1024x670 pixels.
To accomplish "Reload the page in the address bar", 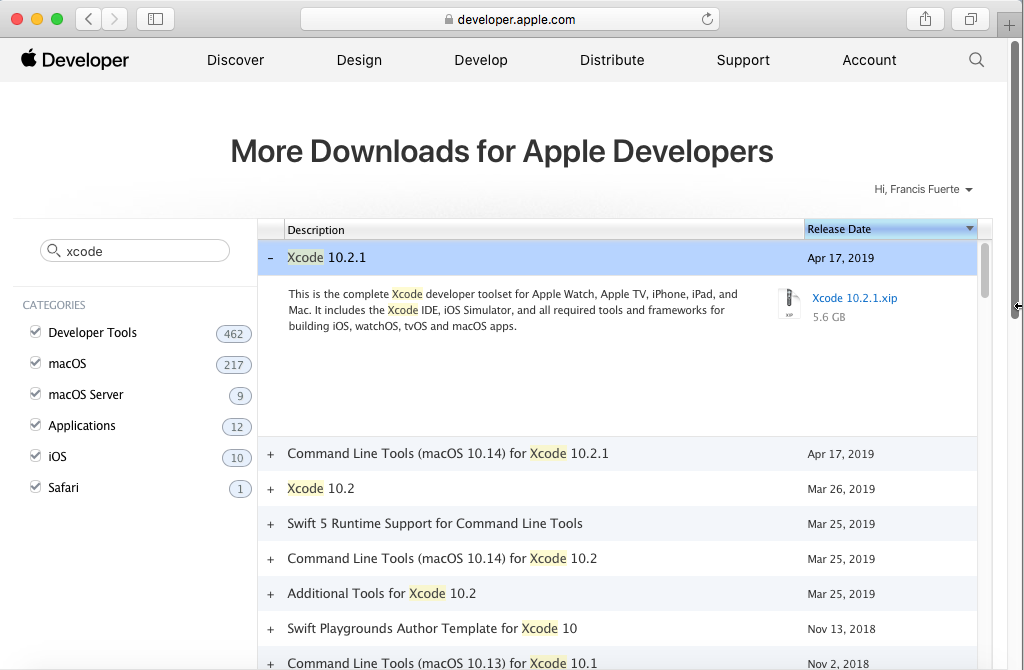I will pyautogui.click(x=707, y=19).
